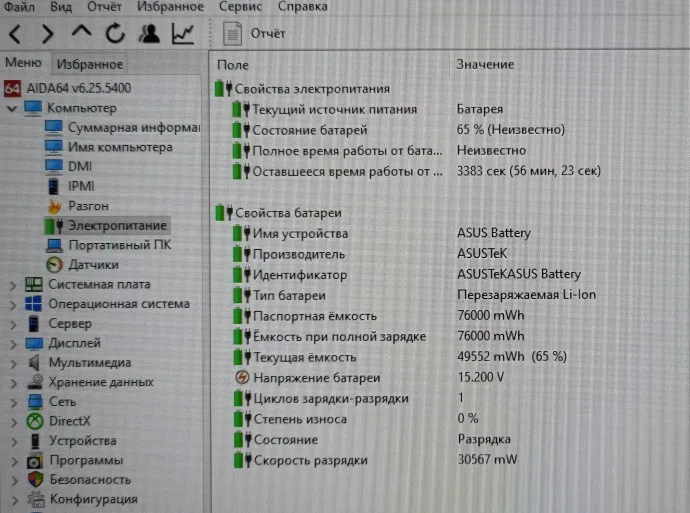The width and height of the screenshot is (690, 513).
Task: Switch to the Меню tab
Action: [23, 63]
